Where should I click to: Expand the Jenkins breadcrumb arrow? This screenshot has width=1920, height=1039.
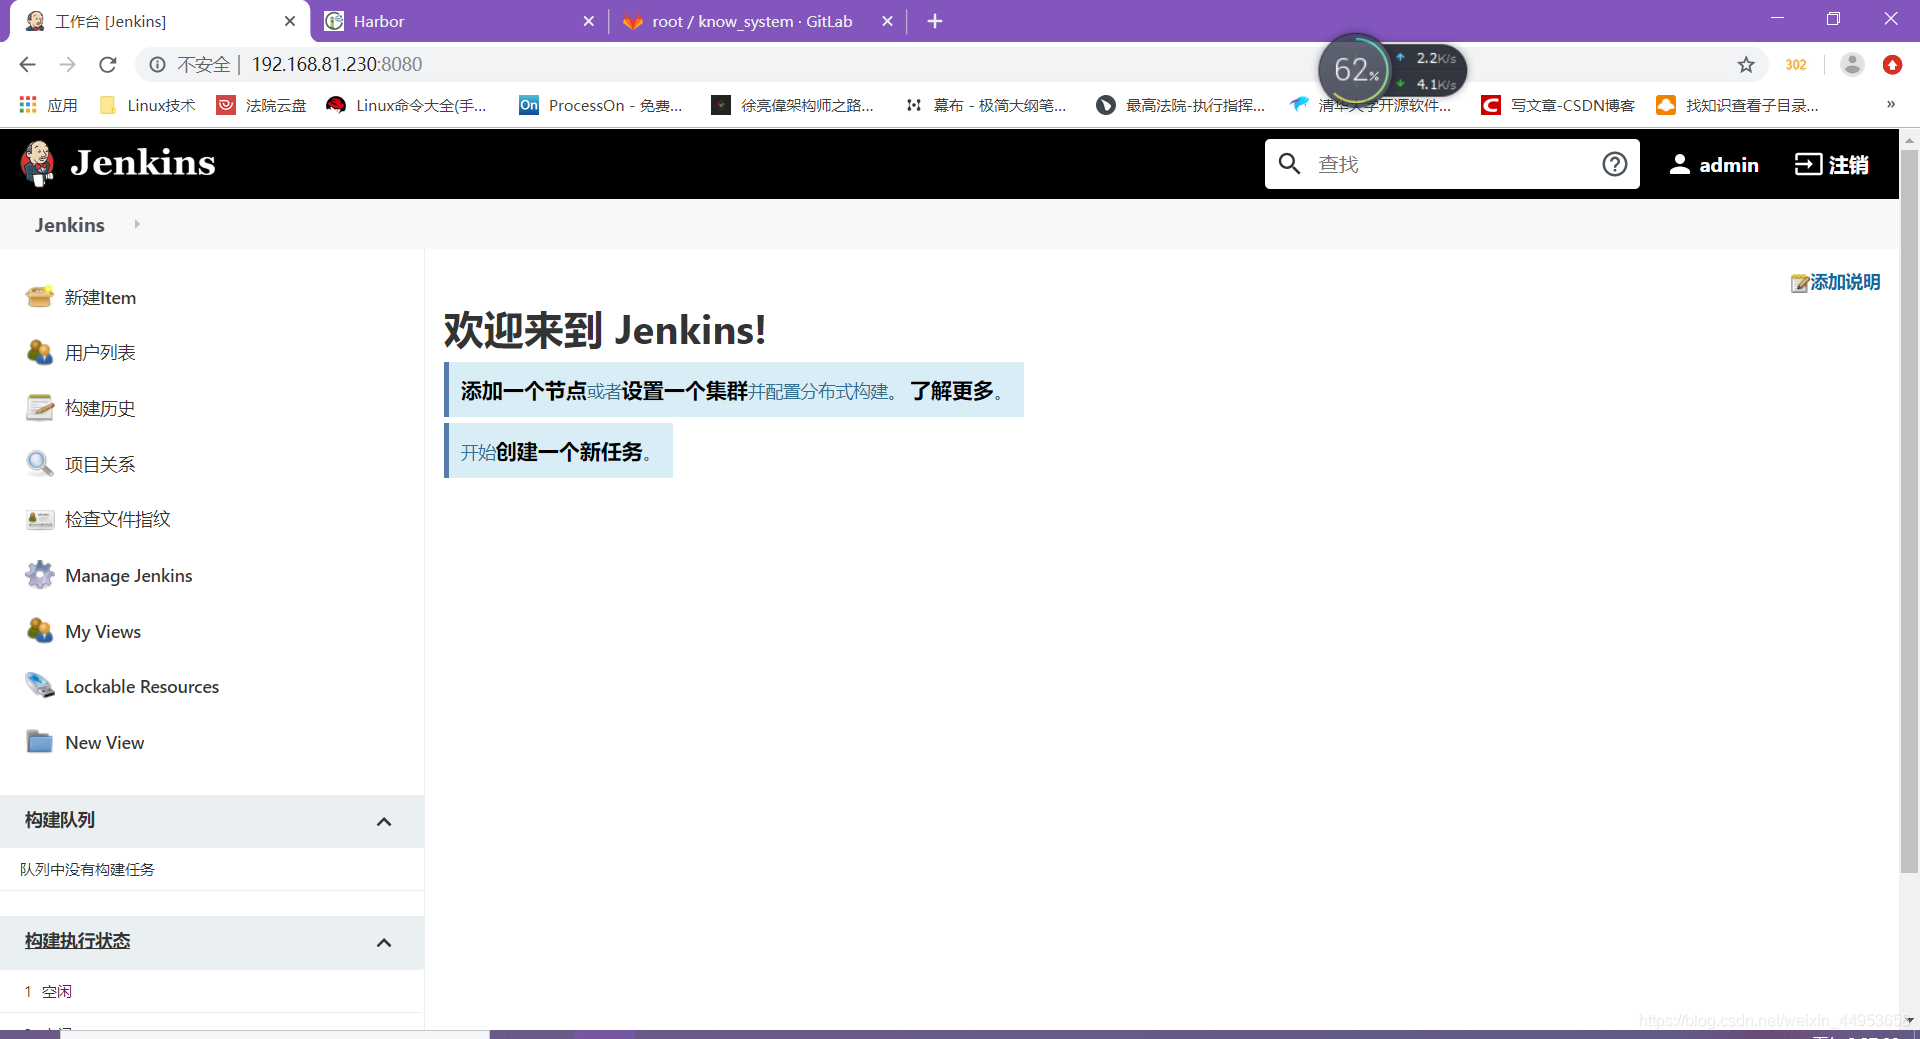pos(137,224)
